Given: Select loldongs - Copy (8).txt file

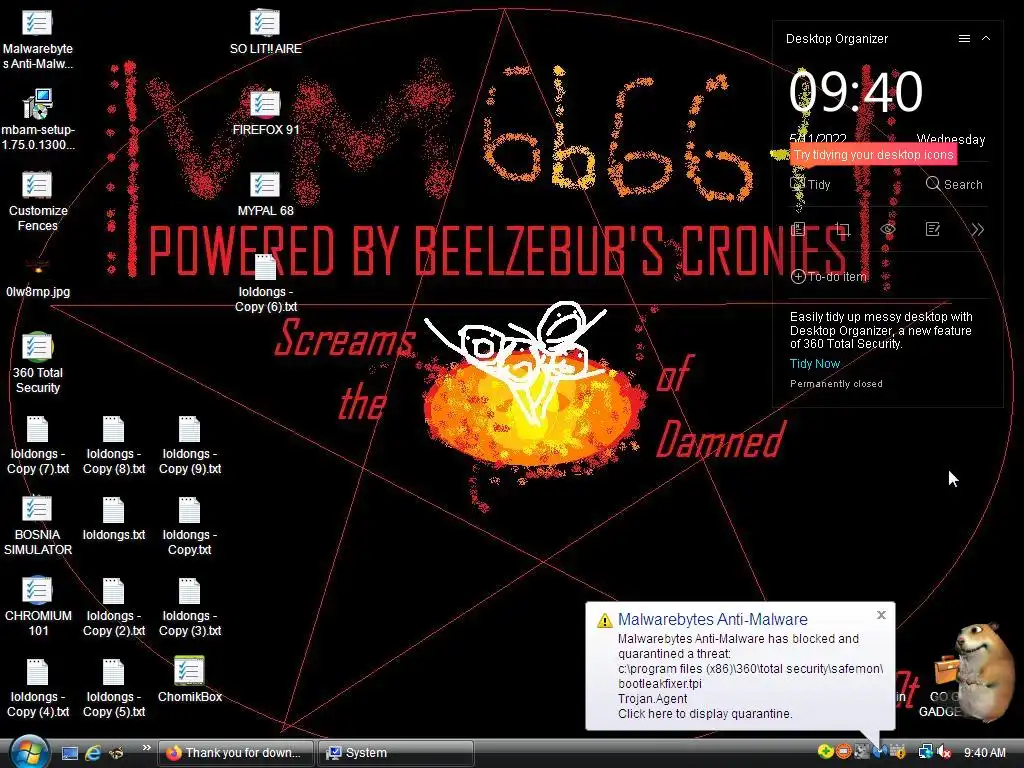Looking at the screenshot, I should click(x=114, y=444).
